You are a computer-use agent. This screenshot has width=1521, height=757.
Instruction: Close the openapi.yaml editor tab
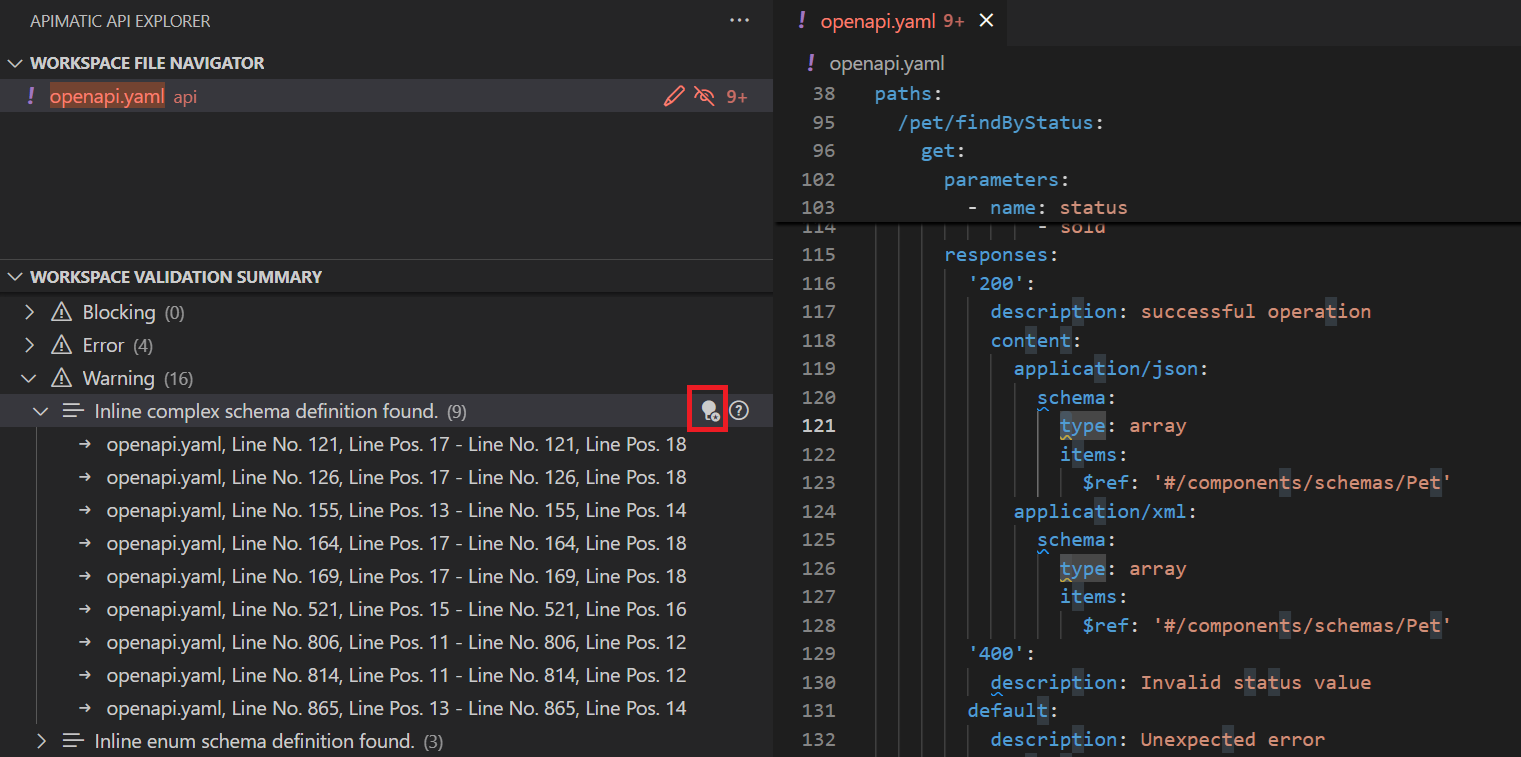pos(986,20)
